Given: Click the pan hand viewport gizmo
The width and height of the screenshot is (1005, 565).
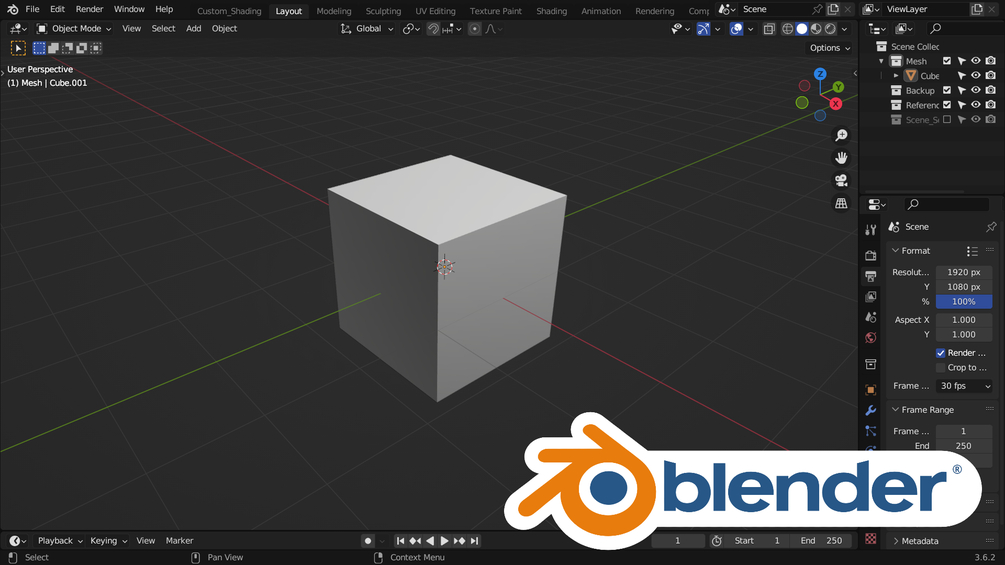Looking at the screenshot, I should [x=841, y=158].
